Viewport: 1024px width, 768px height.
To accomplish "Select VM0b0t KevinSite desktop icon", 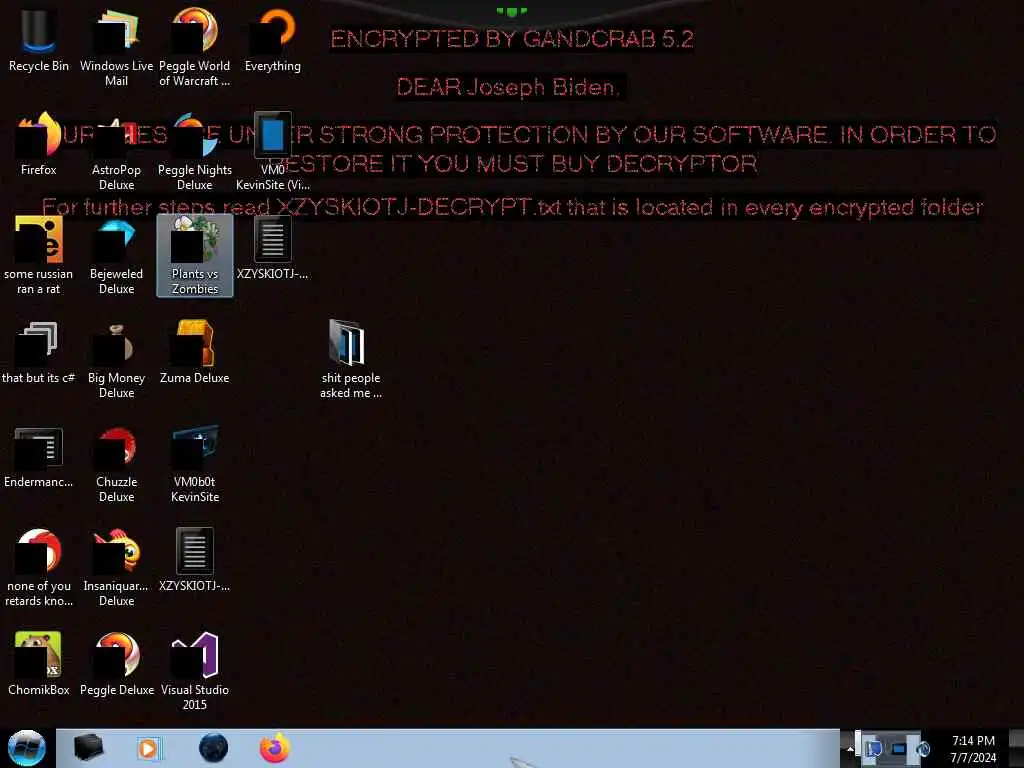I will (195, 462).
